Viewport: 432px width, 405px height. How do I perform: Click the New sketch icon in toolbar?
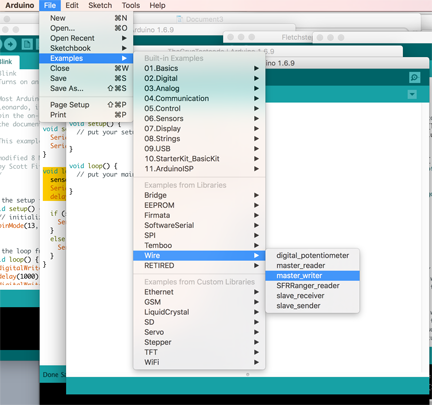click(27, 44)
